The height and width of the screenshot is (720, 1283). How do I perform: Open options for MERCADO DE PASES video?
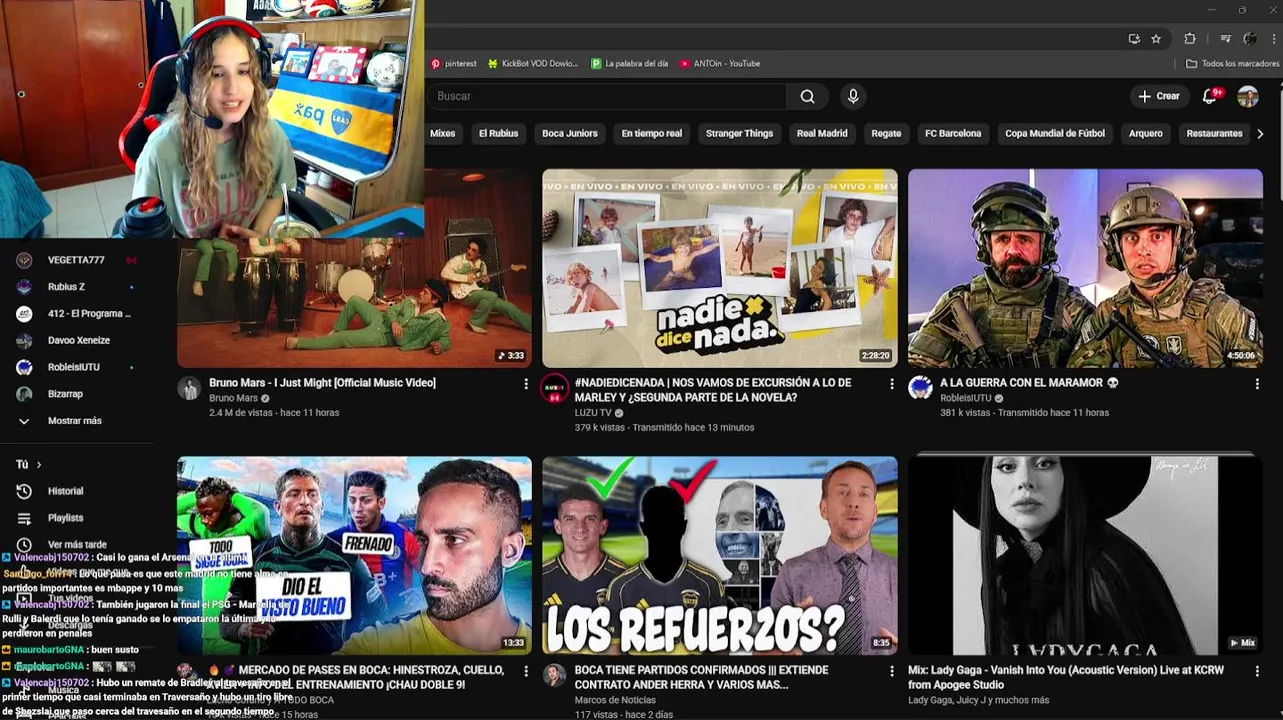tap(526, 671)
